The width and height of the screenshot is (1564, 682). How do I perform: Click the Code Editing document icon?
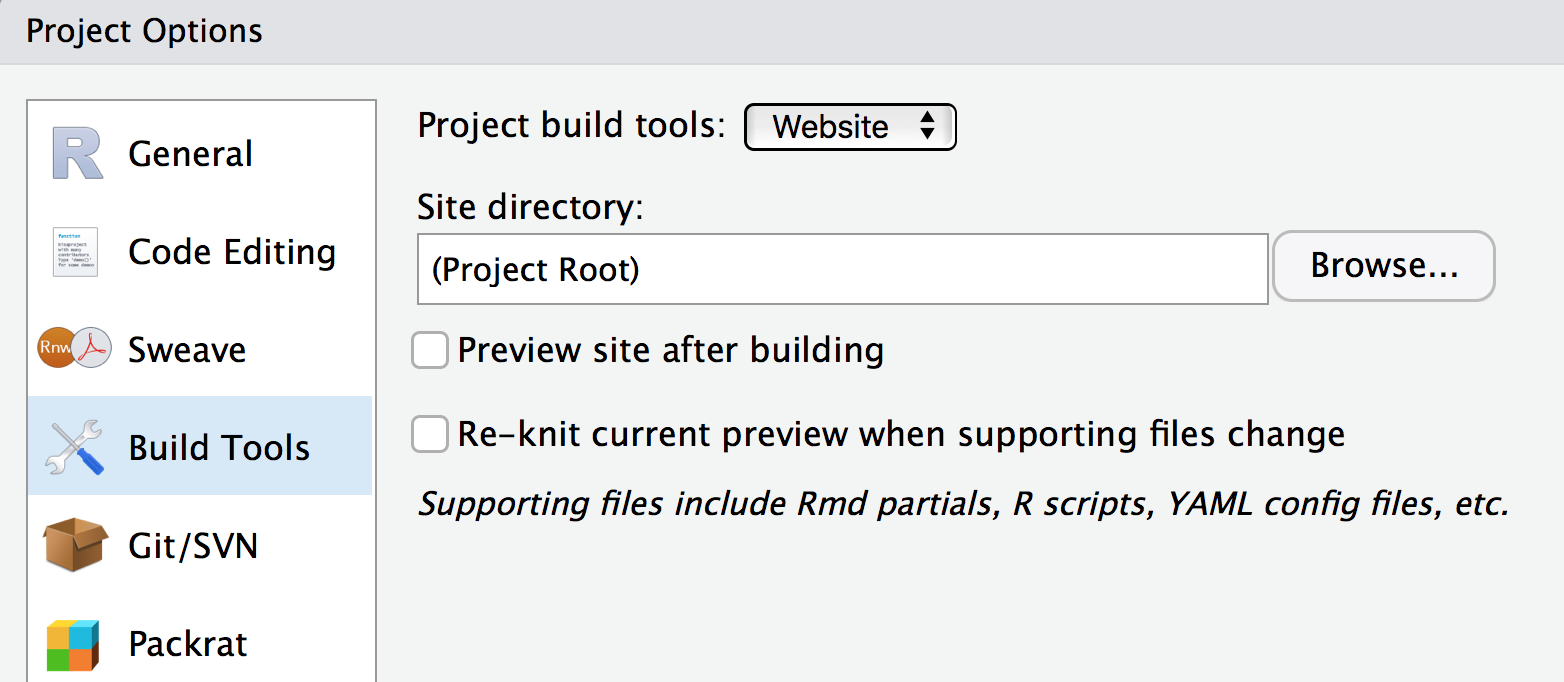click(x=75, y=252)
